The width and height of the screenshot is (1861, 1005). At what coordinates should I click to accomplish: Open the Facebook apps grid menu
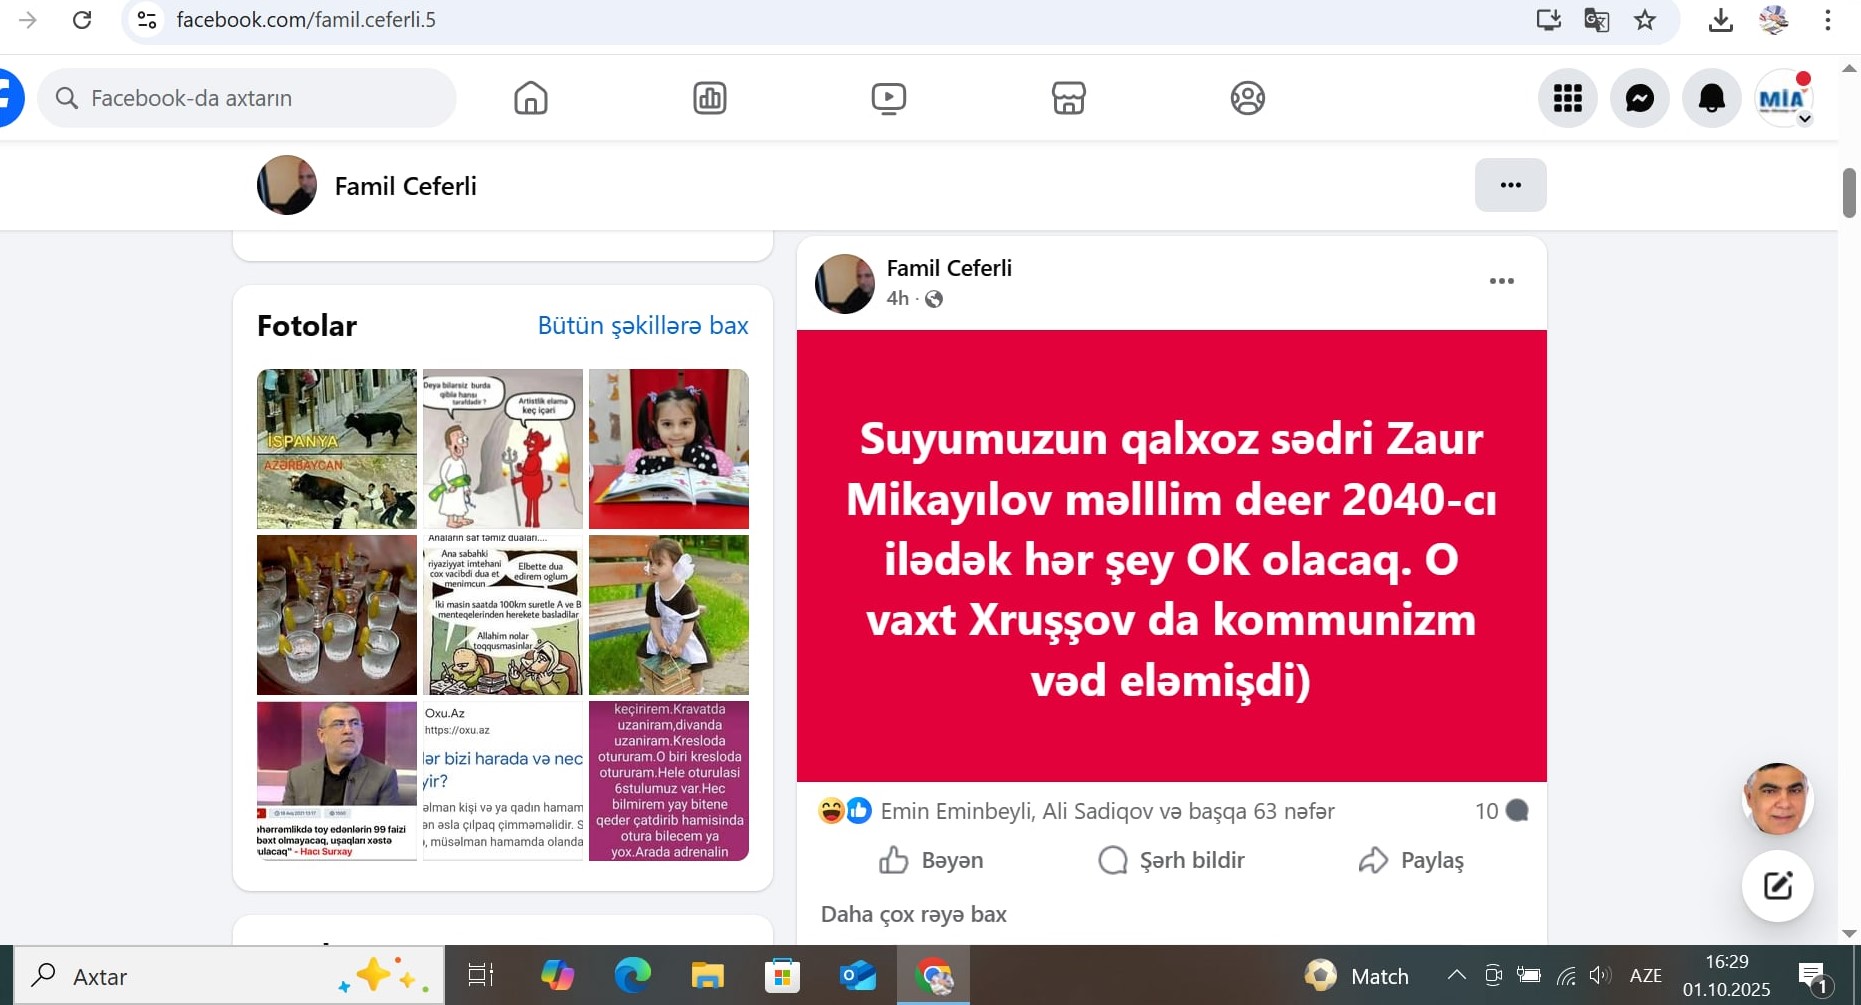tap(1567, 98)
